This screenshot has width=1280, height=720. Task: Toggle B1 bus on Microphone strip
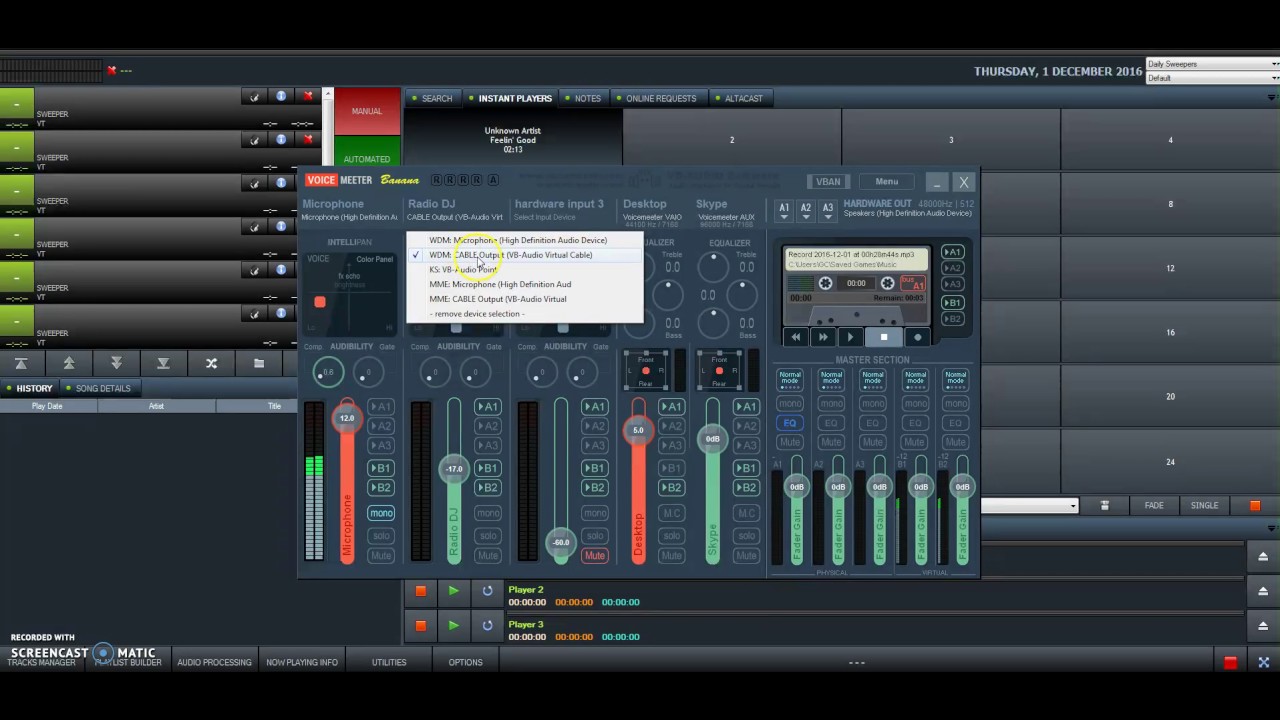380,468
